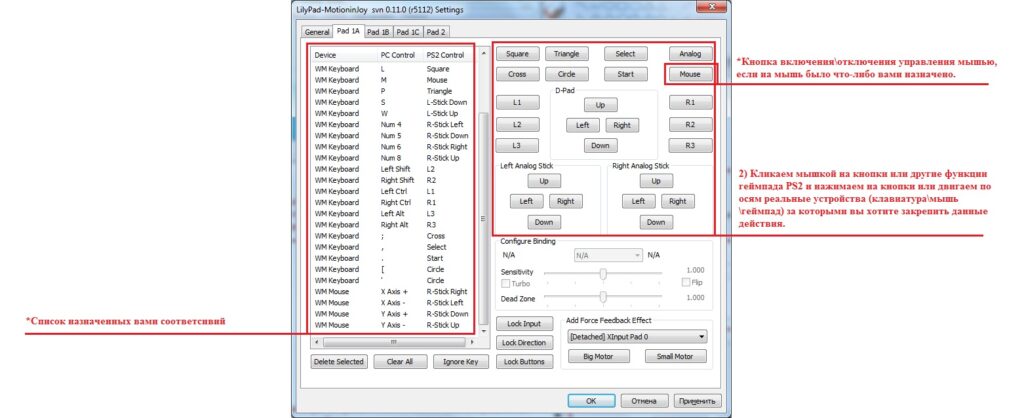Screen dimensions: 1024x418
Task: Switch to the General tab
Action: [x=316, y=31]
